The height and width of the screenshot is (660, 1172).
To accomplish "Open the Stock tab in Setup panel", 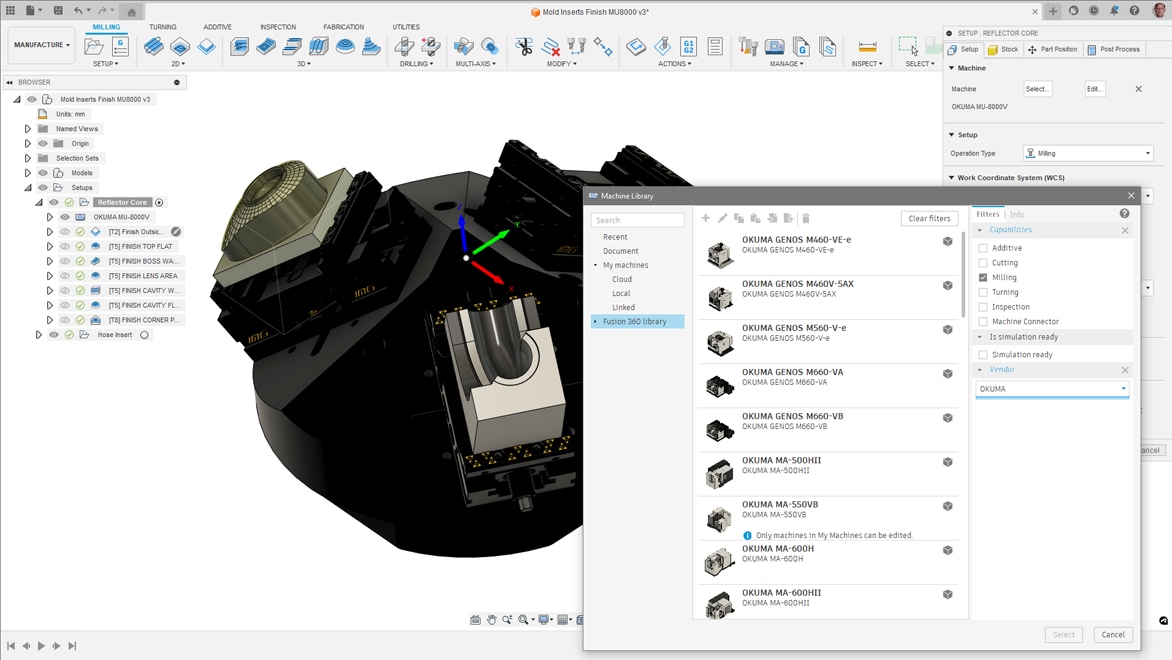I will pos(1003,49).
